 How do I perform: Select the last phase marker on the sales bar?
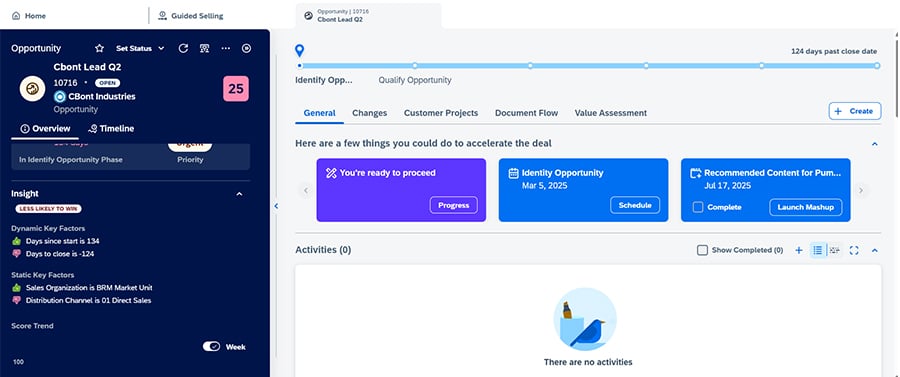877,65
